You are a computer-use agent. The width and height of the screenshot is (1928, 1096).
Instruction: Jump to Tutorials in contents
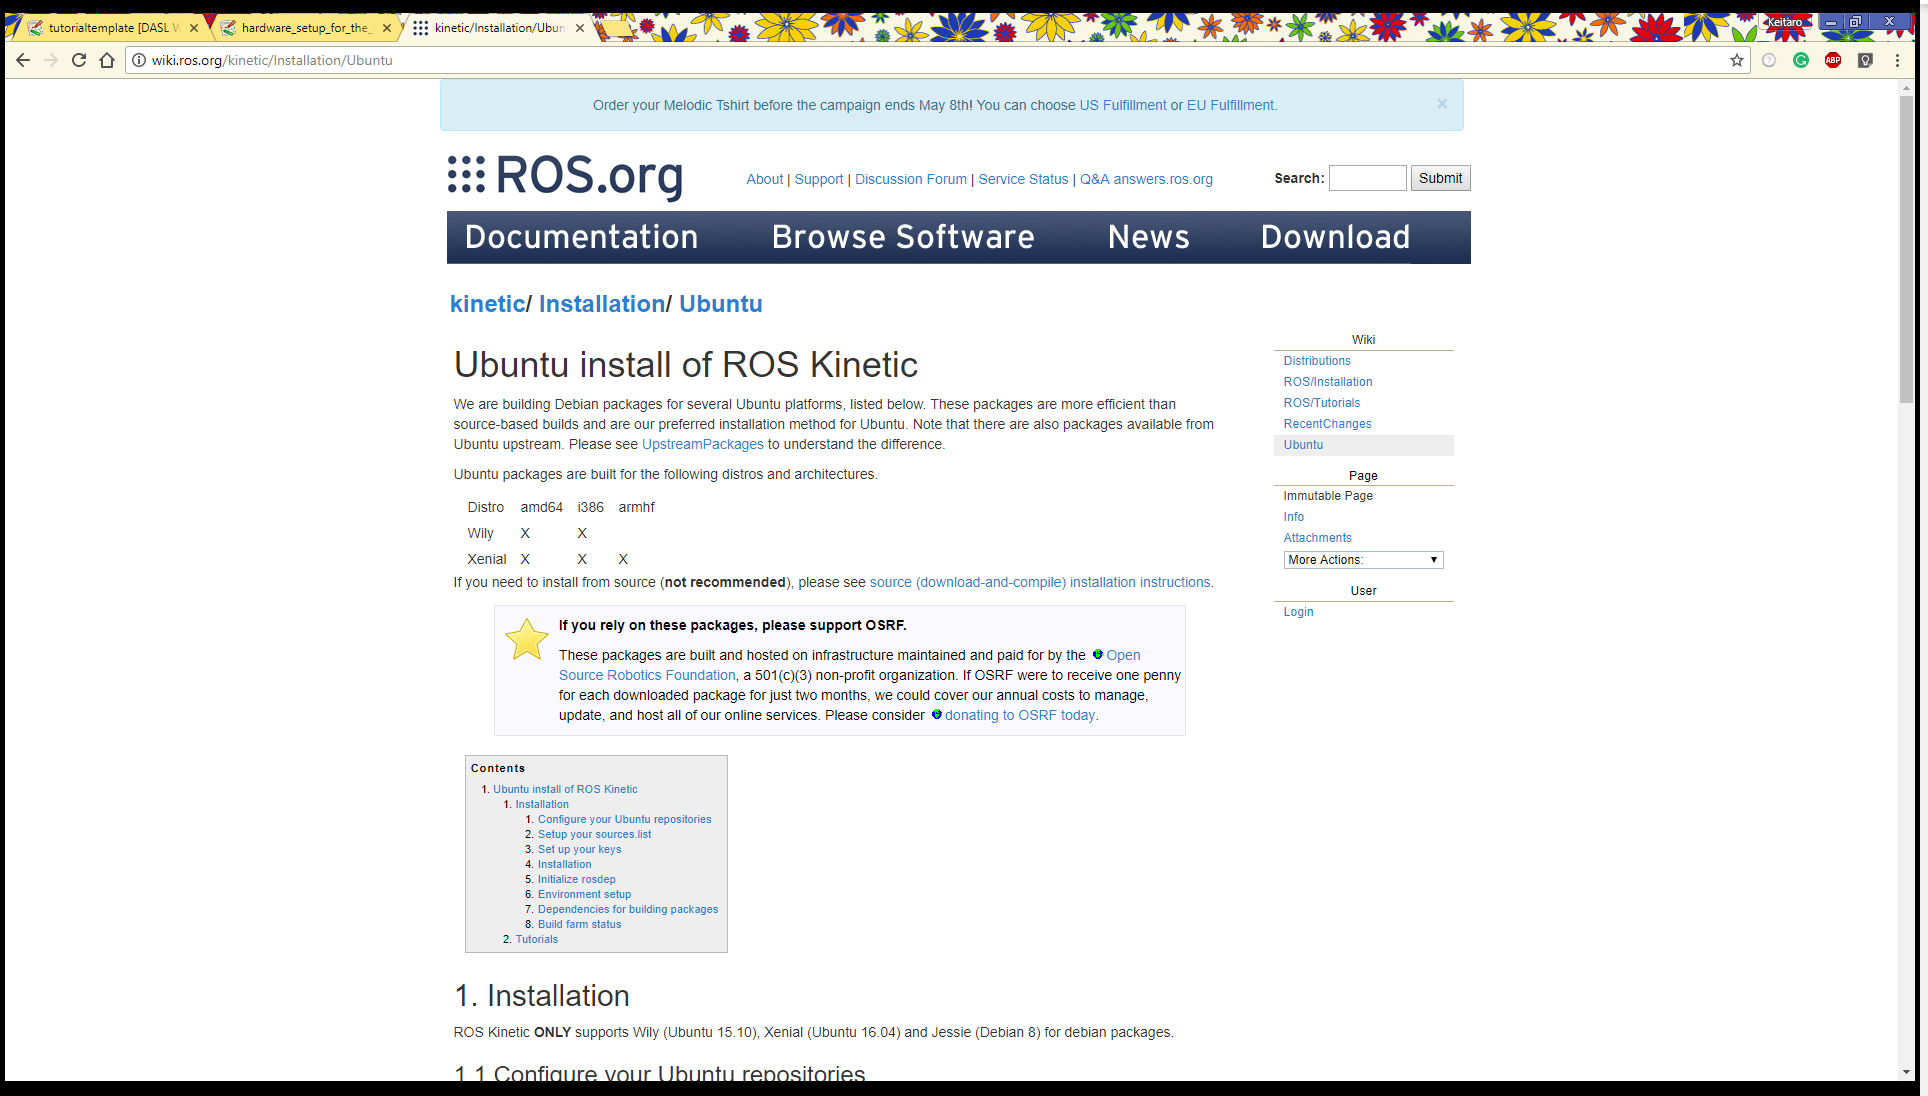click(537, 939)
